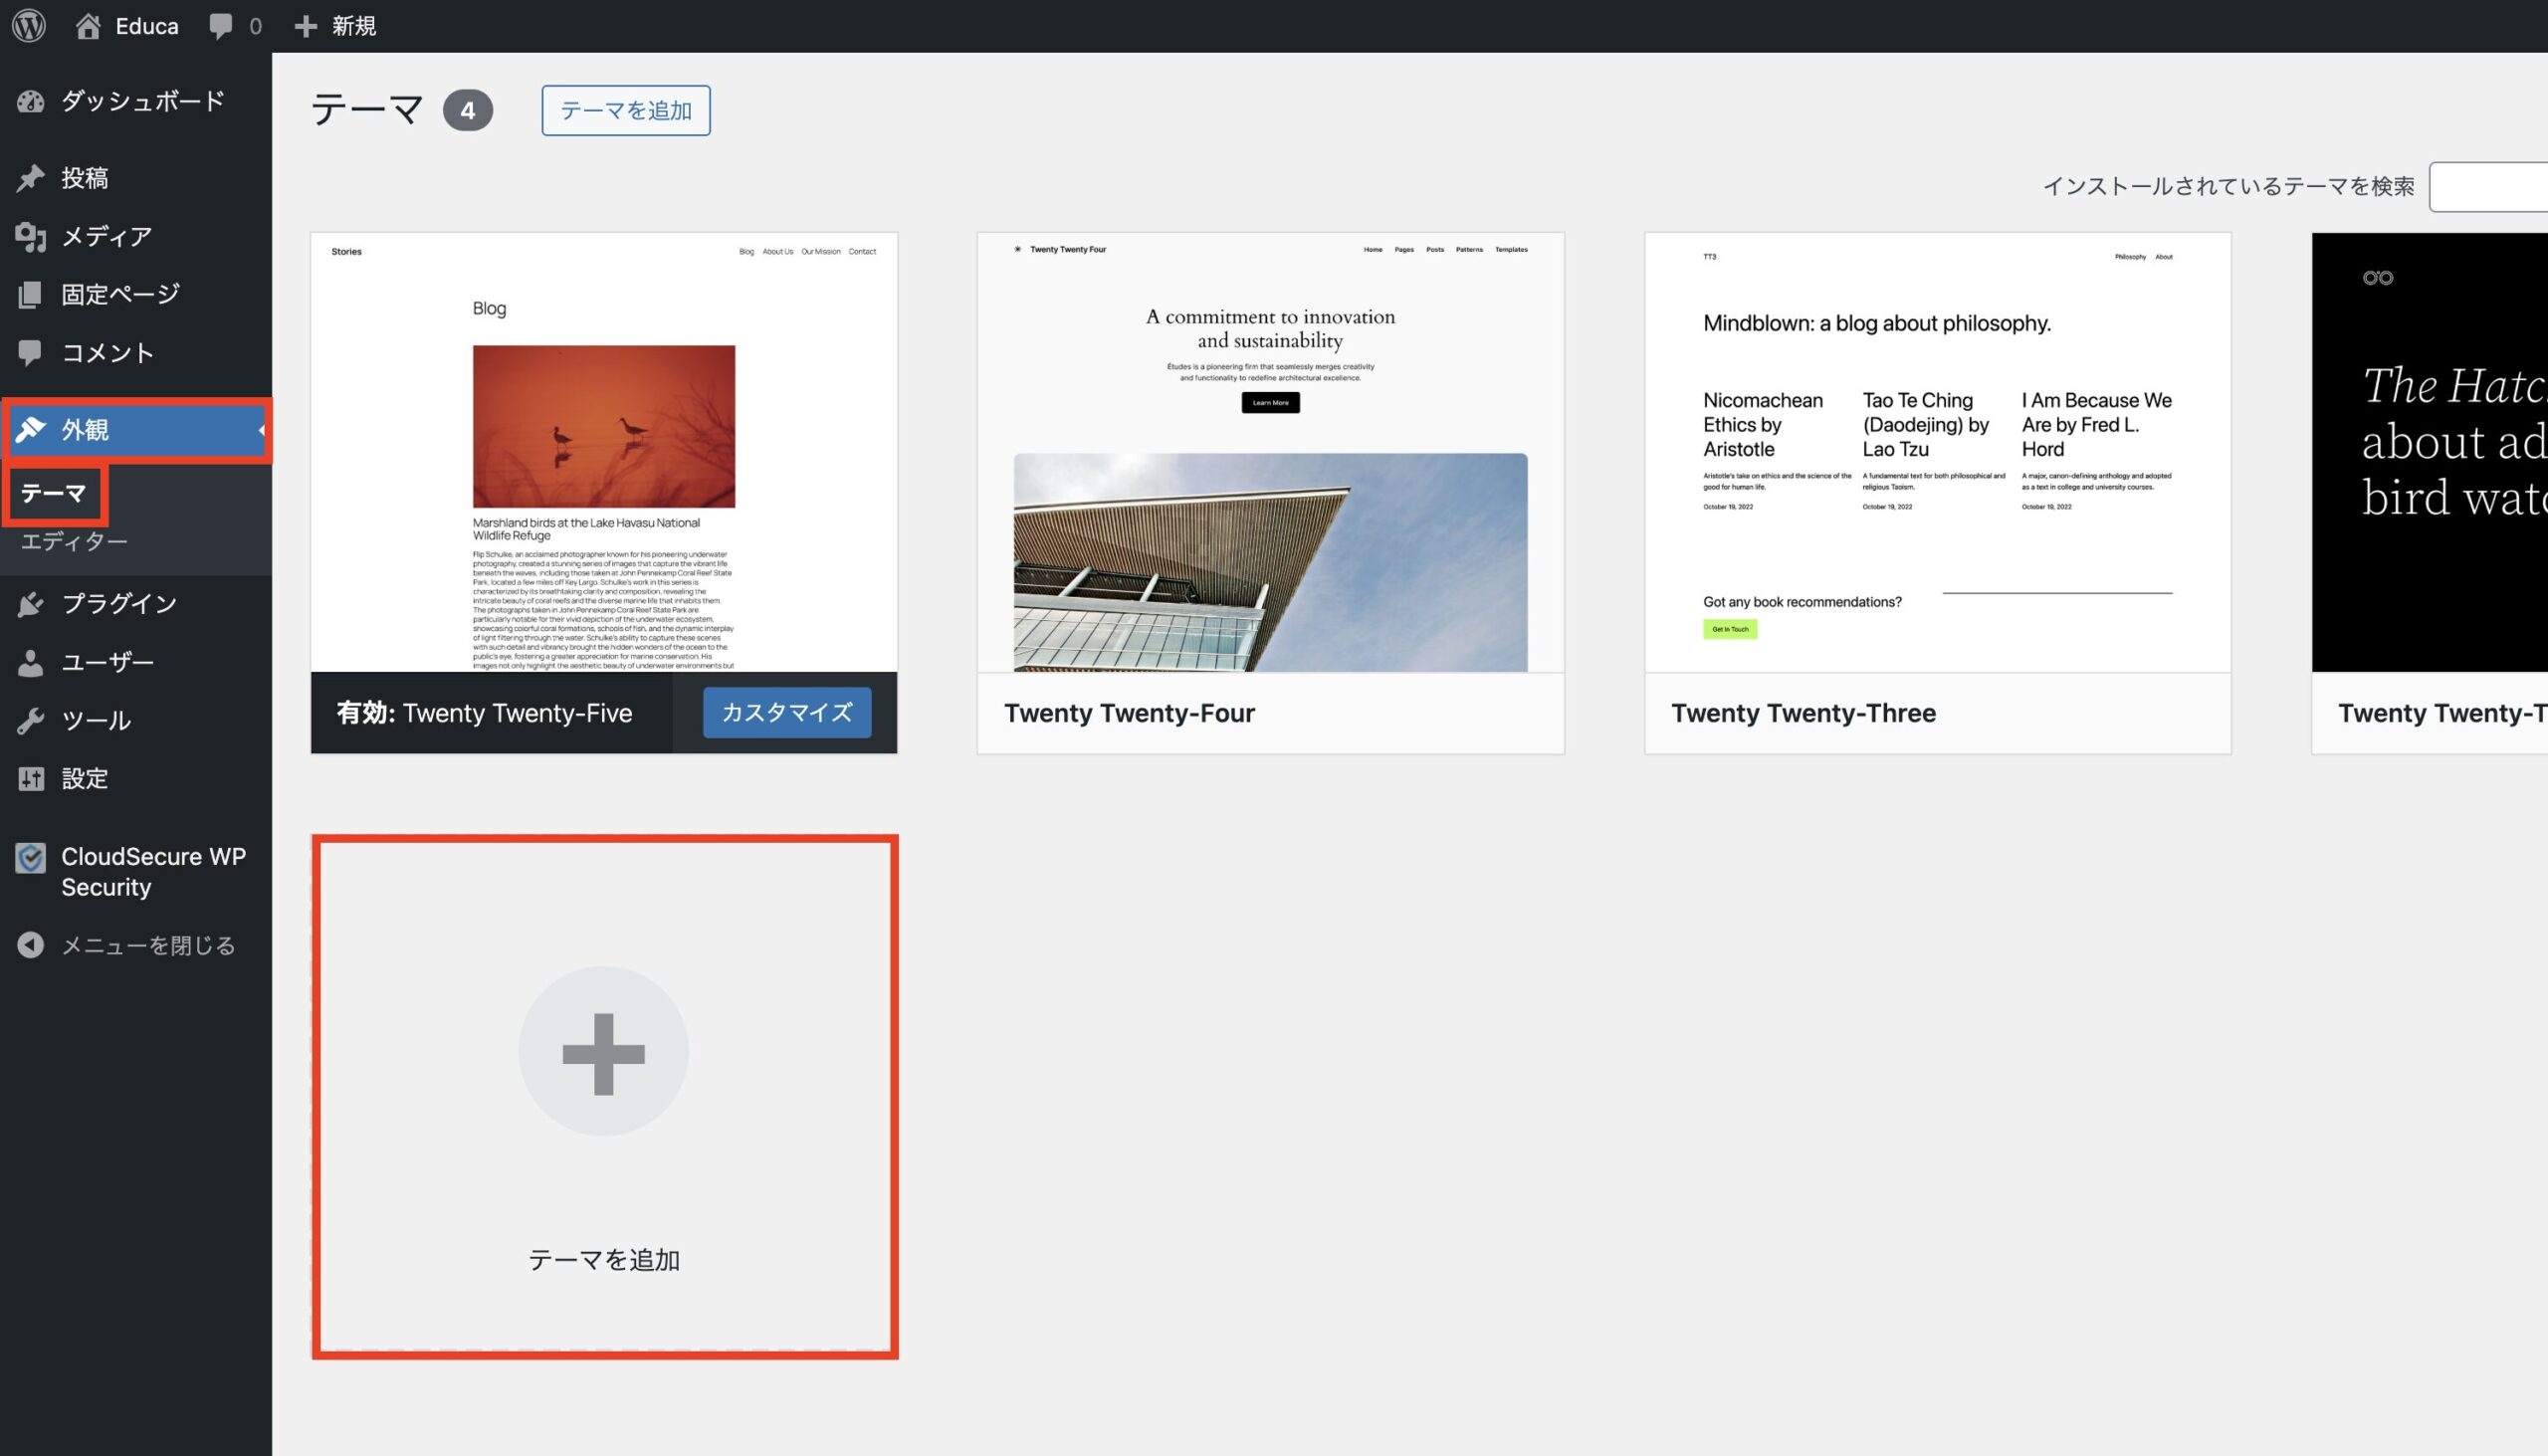Collapse sidebar with メニューを閉じる
This screenshot has width=2548, height=1456.
(147, 945)
